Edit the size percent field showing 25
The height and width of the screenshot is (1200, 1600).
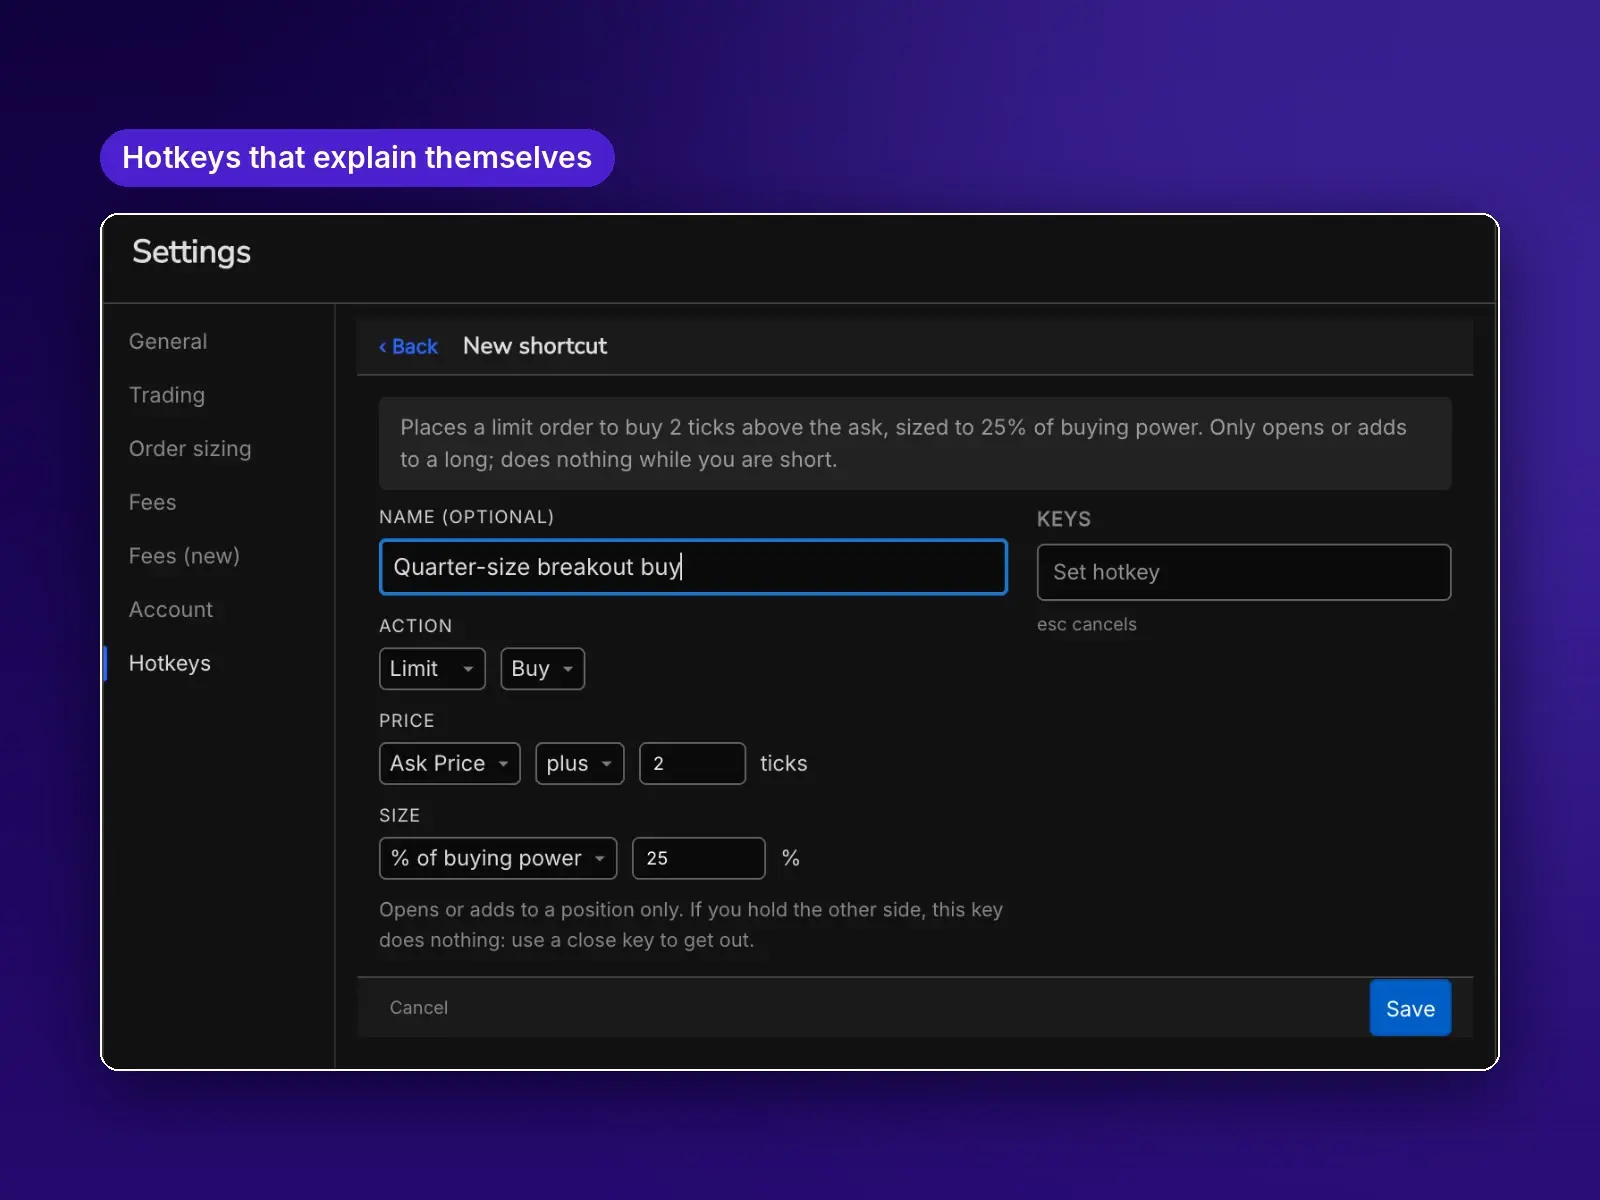[699, 859]
